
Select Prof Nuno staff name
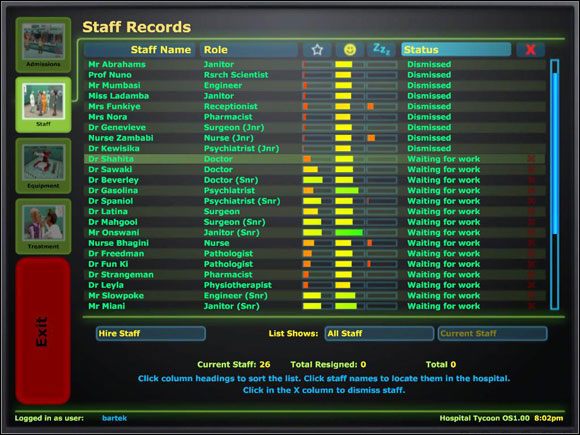110,75
